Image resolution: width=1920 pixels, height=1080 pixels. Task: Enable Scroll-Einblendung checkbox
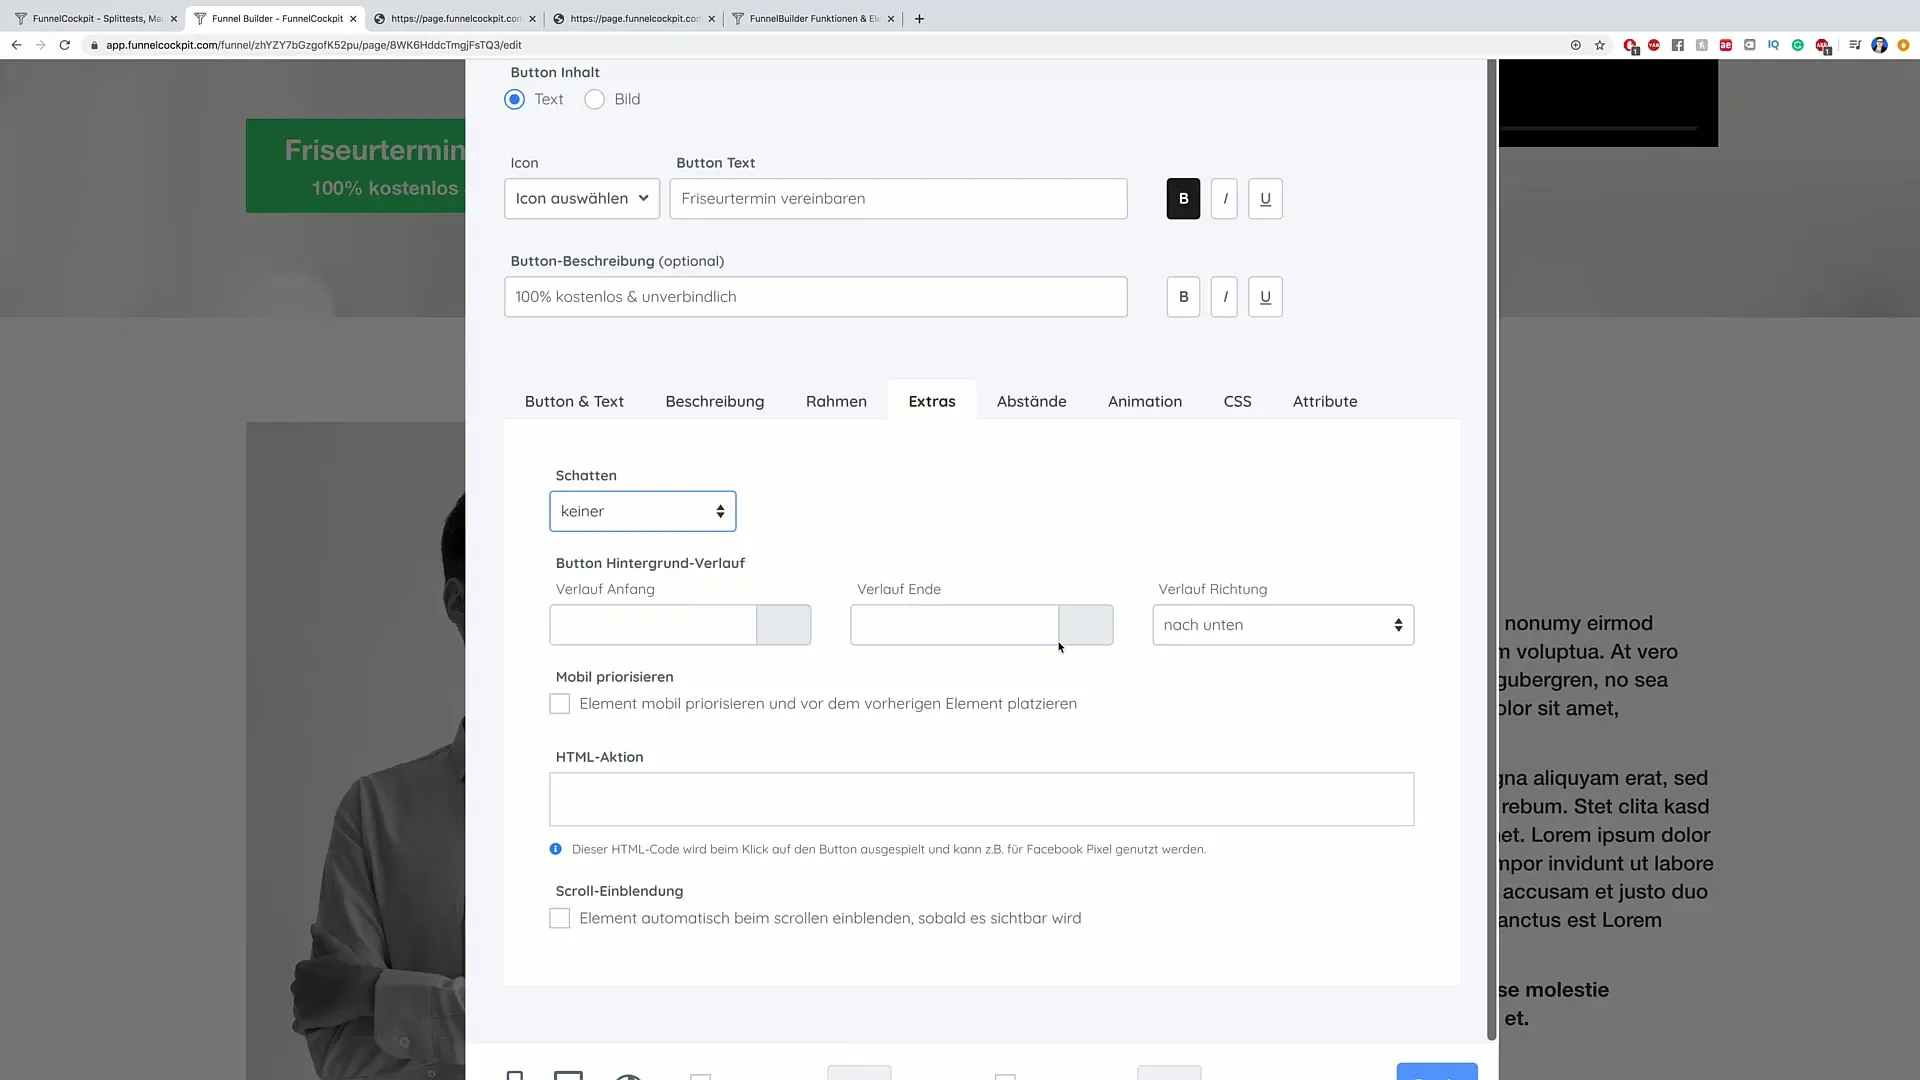[559, 916]
